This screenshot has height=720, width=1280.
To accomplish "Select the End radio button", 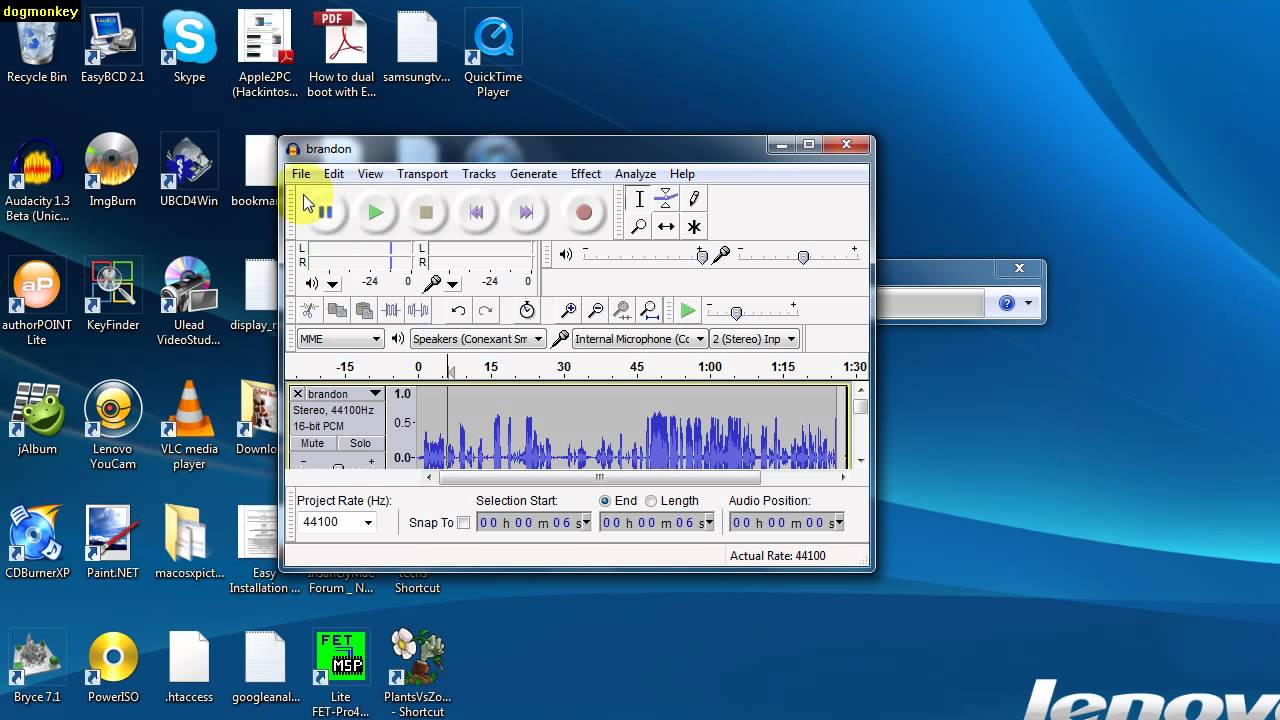I will (605, 501).
